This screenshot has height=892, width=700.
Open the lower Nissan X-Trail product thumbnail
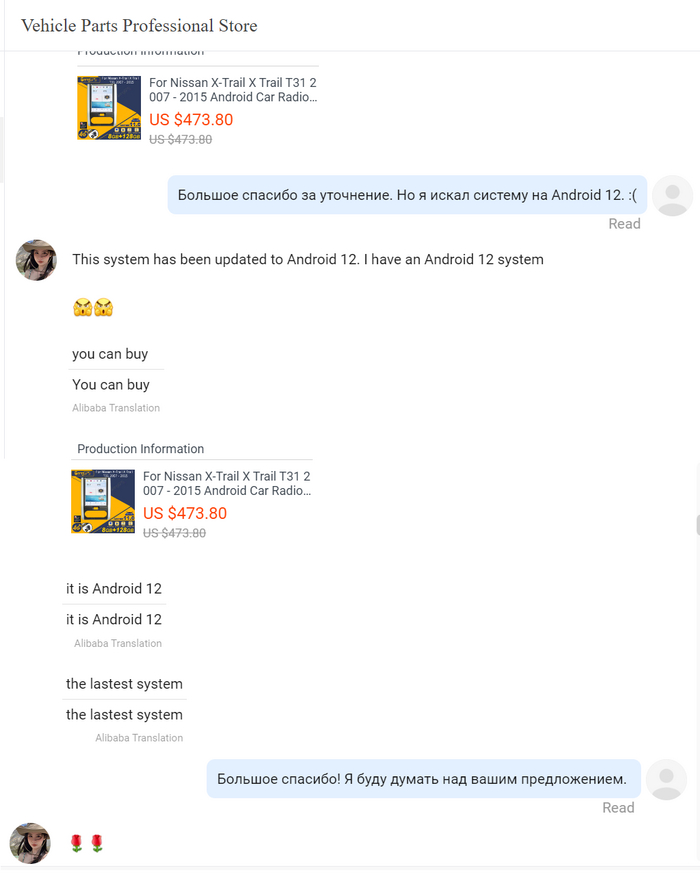point(103,501)
